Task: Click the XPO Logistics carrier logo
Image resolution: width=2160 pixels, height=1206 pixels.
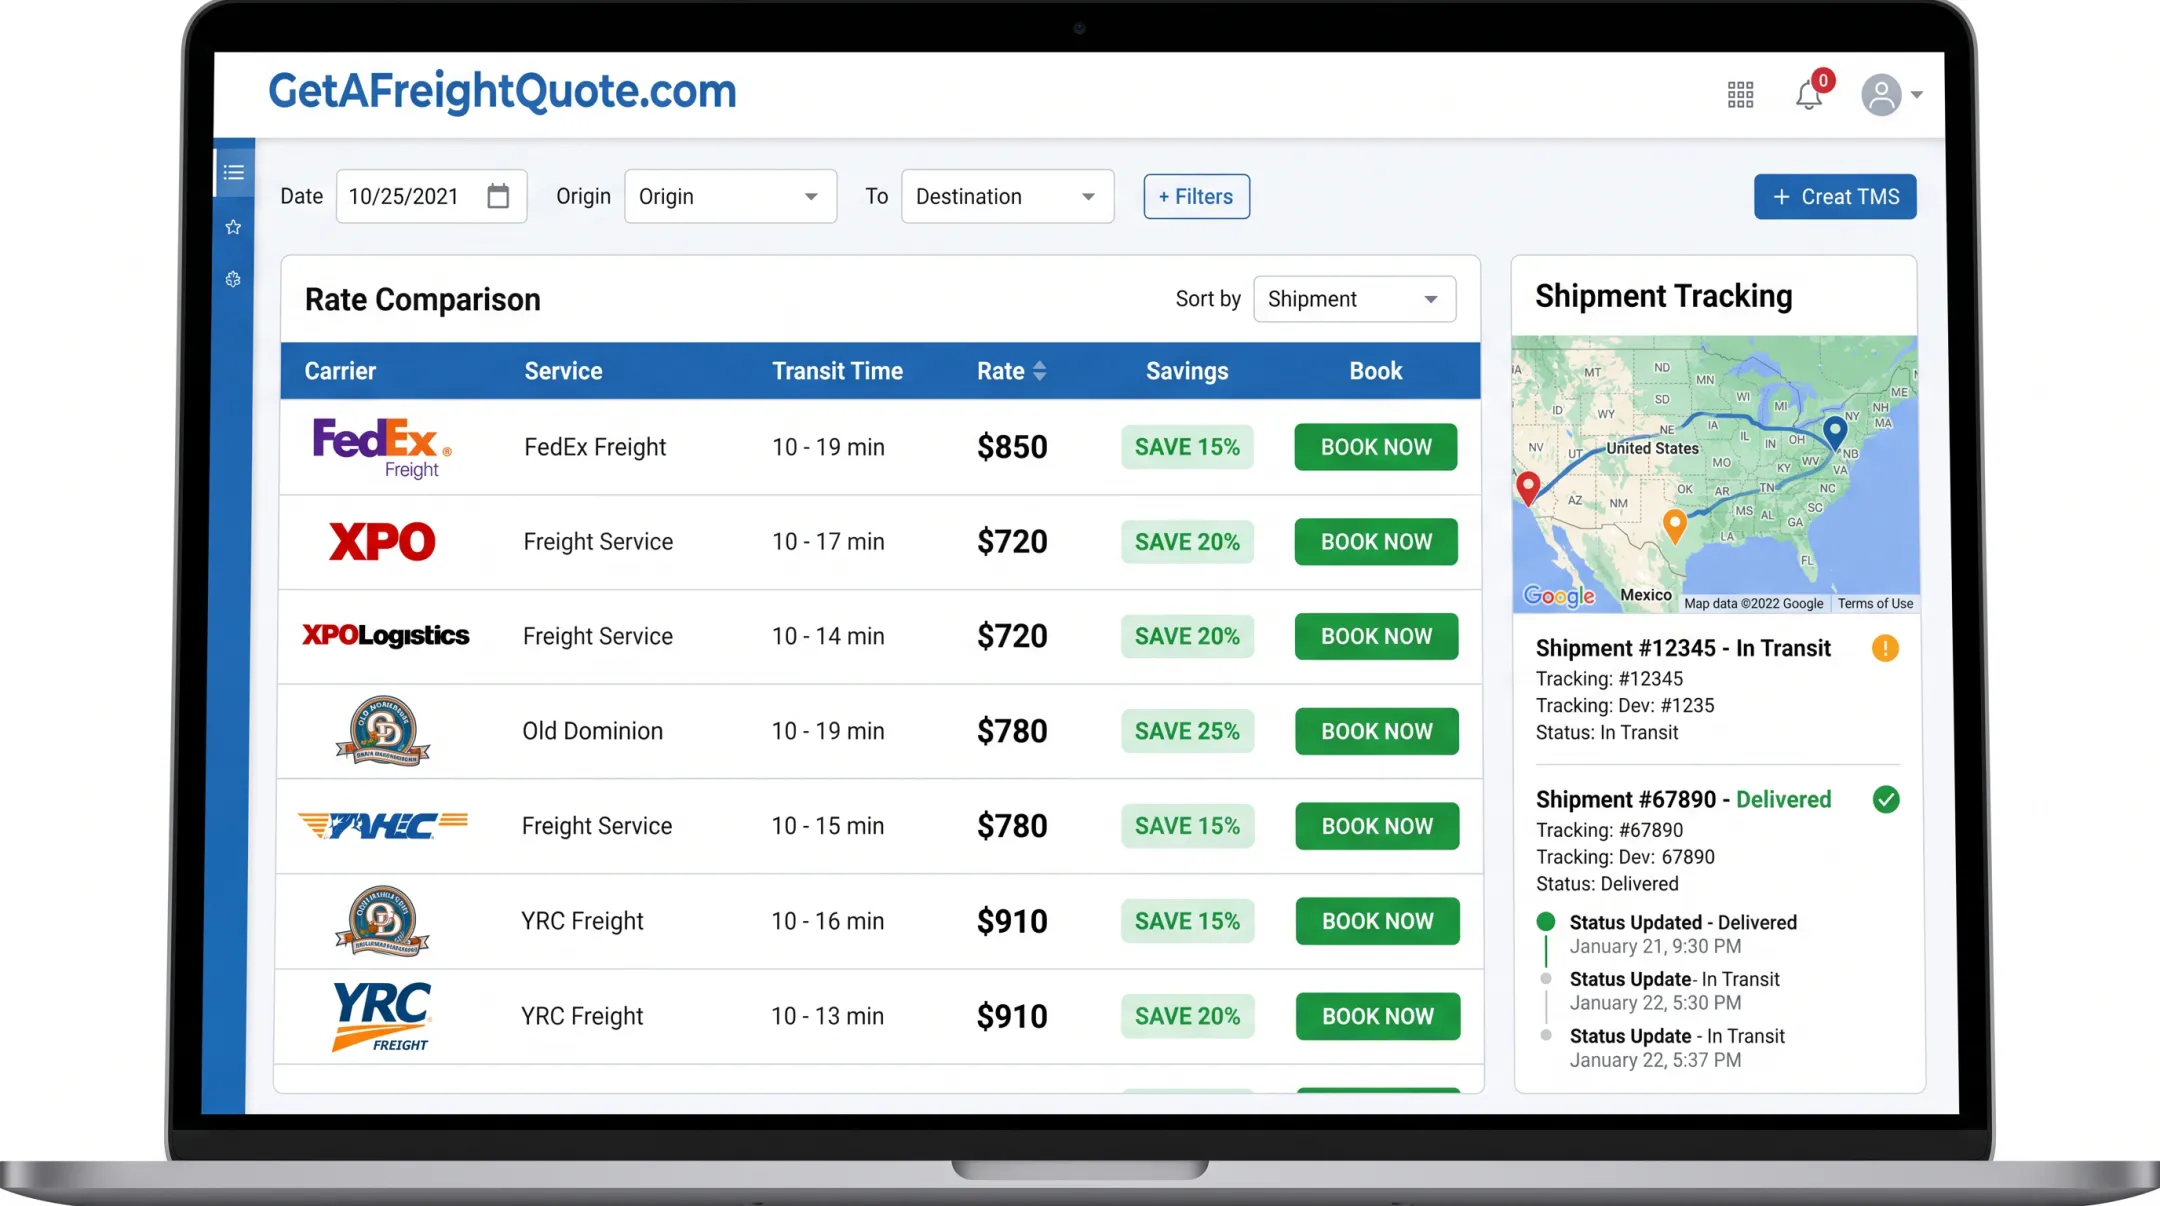Action: coord(385,636)
